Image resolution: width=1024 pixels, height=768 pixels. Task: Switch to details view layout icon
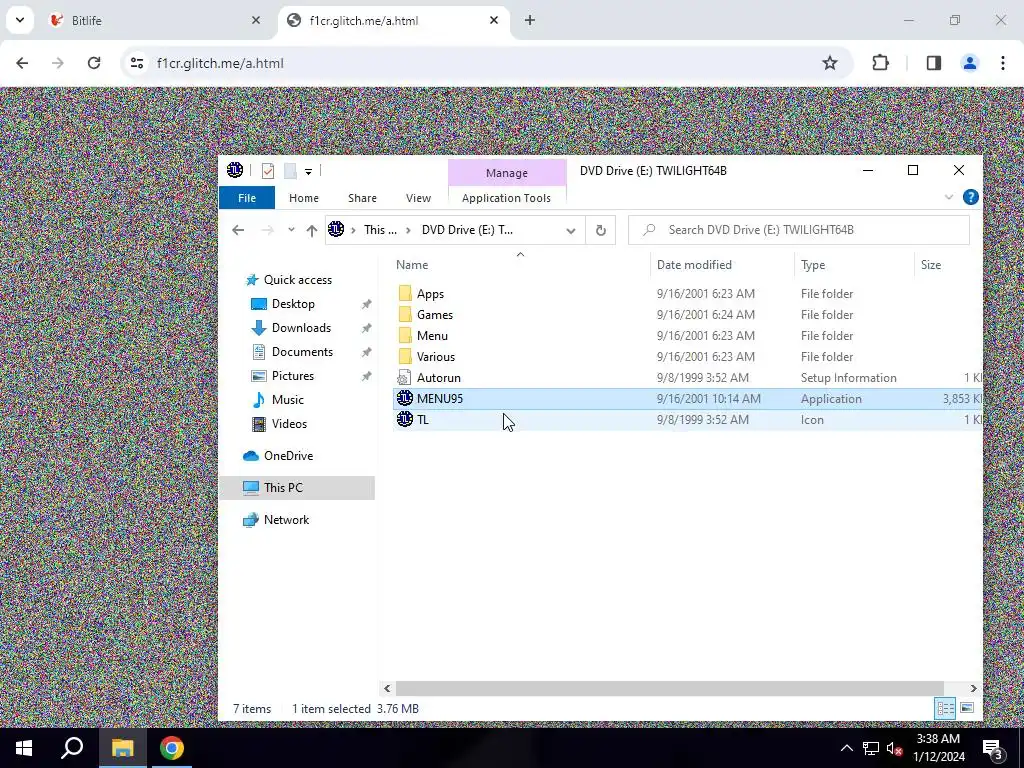945,709
